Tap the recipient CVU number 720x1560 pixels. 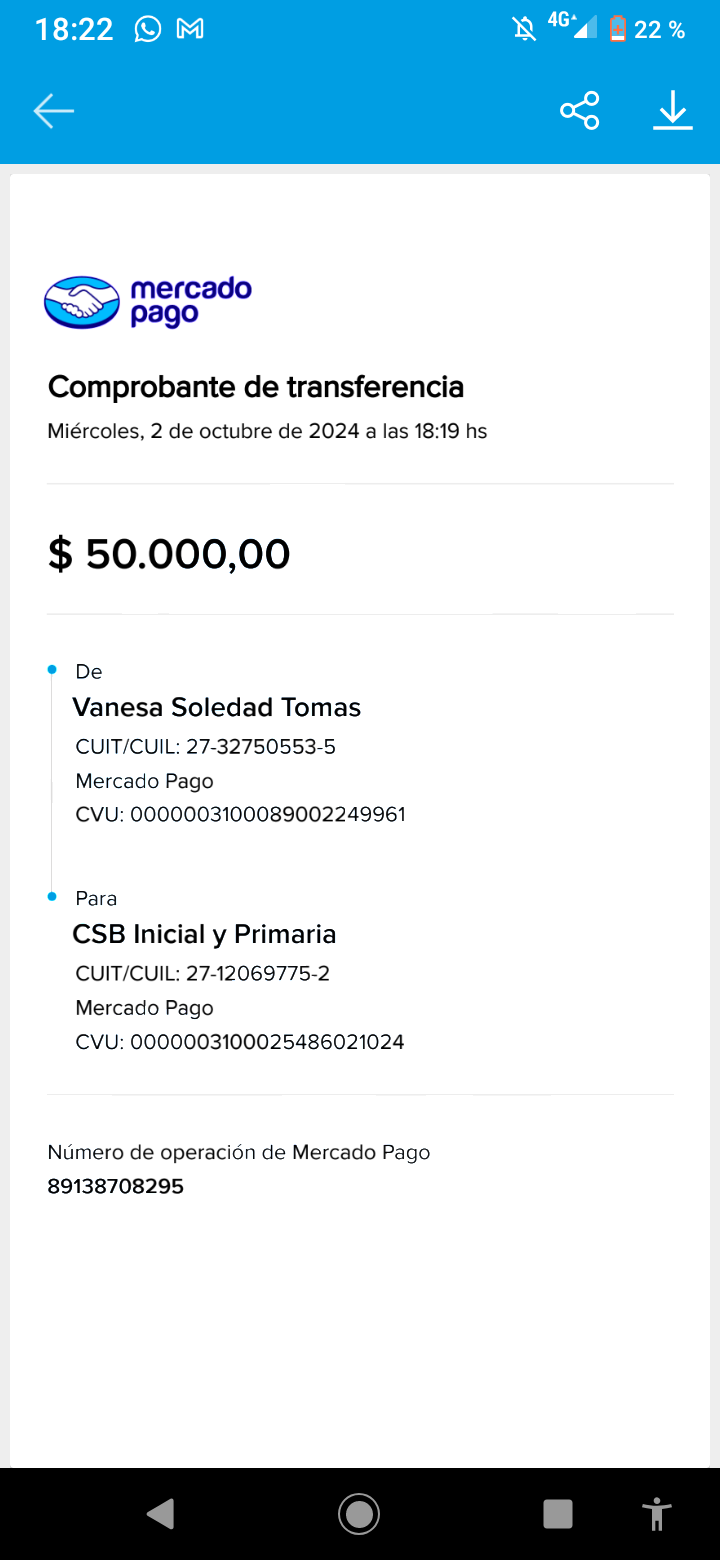tap(240, 1042)
